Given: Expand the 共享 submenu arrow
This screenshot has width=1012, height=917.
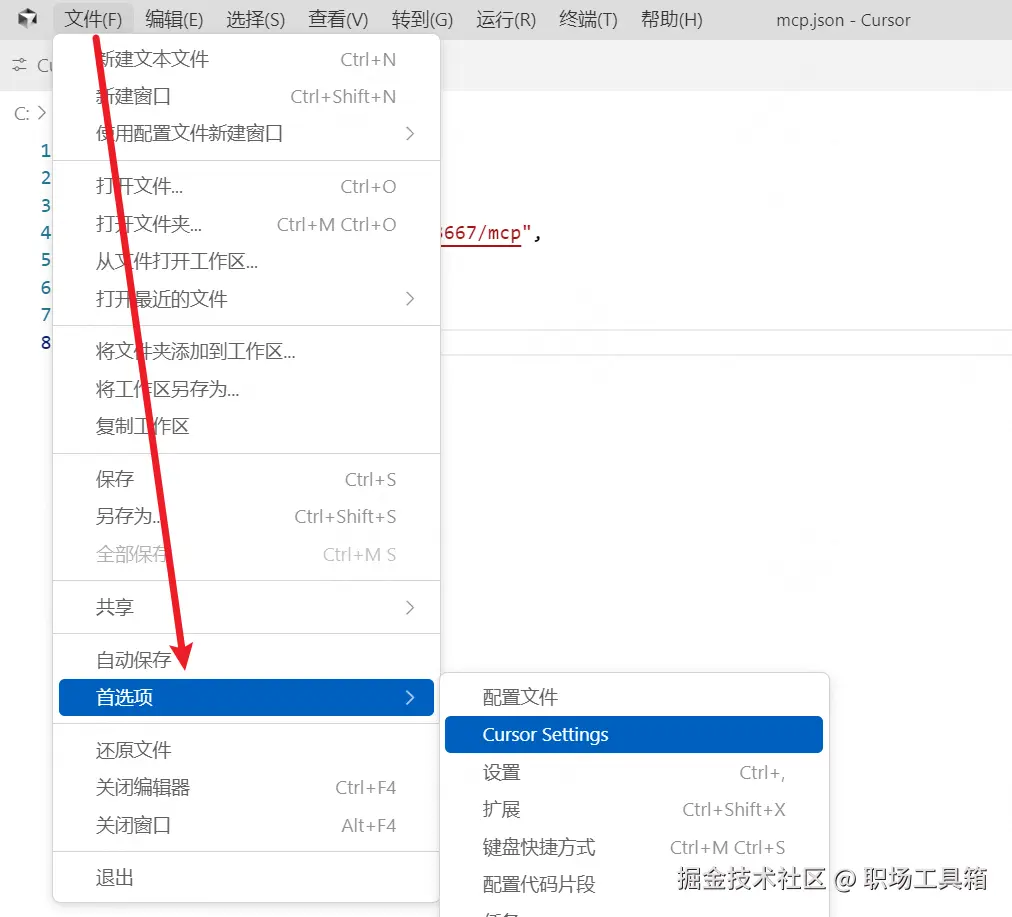Looking at the screenshot, I should 410,607.
